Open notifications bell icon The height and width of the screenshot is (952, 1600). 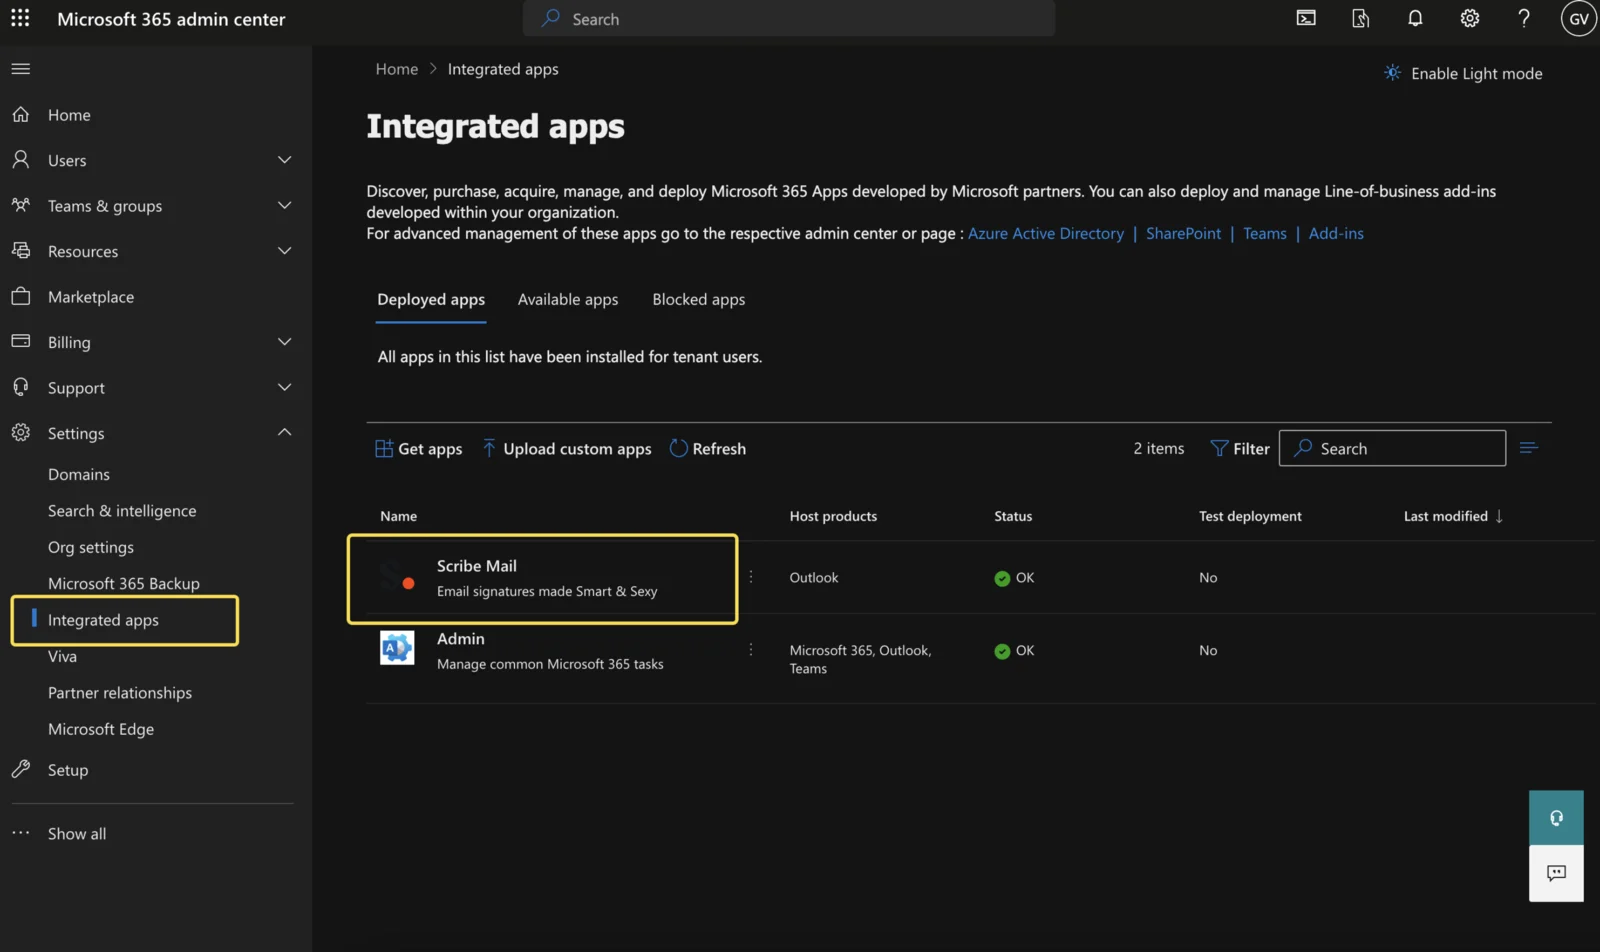tap(1415, 18)
